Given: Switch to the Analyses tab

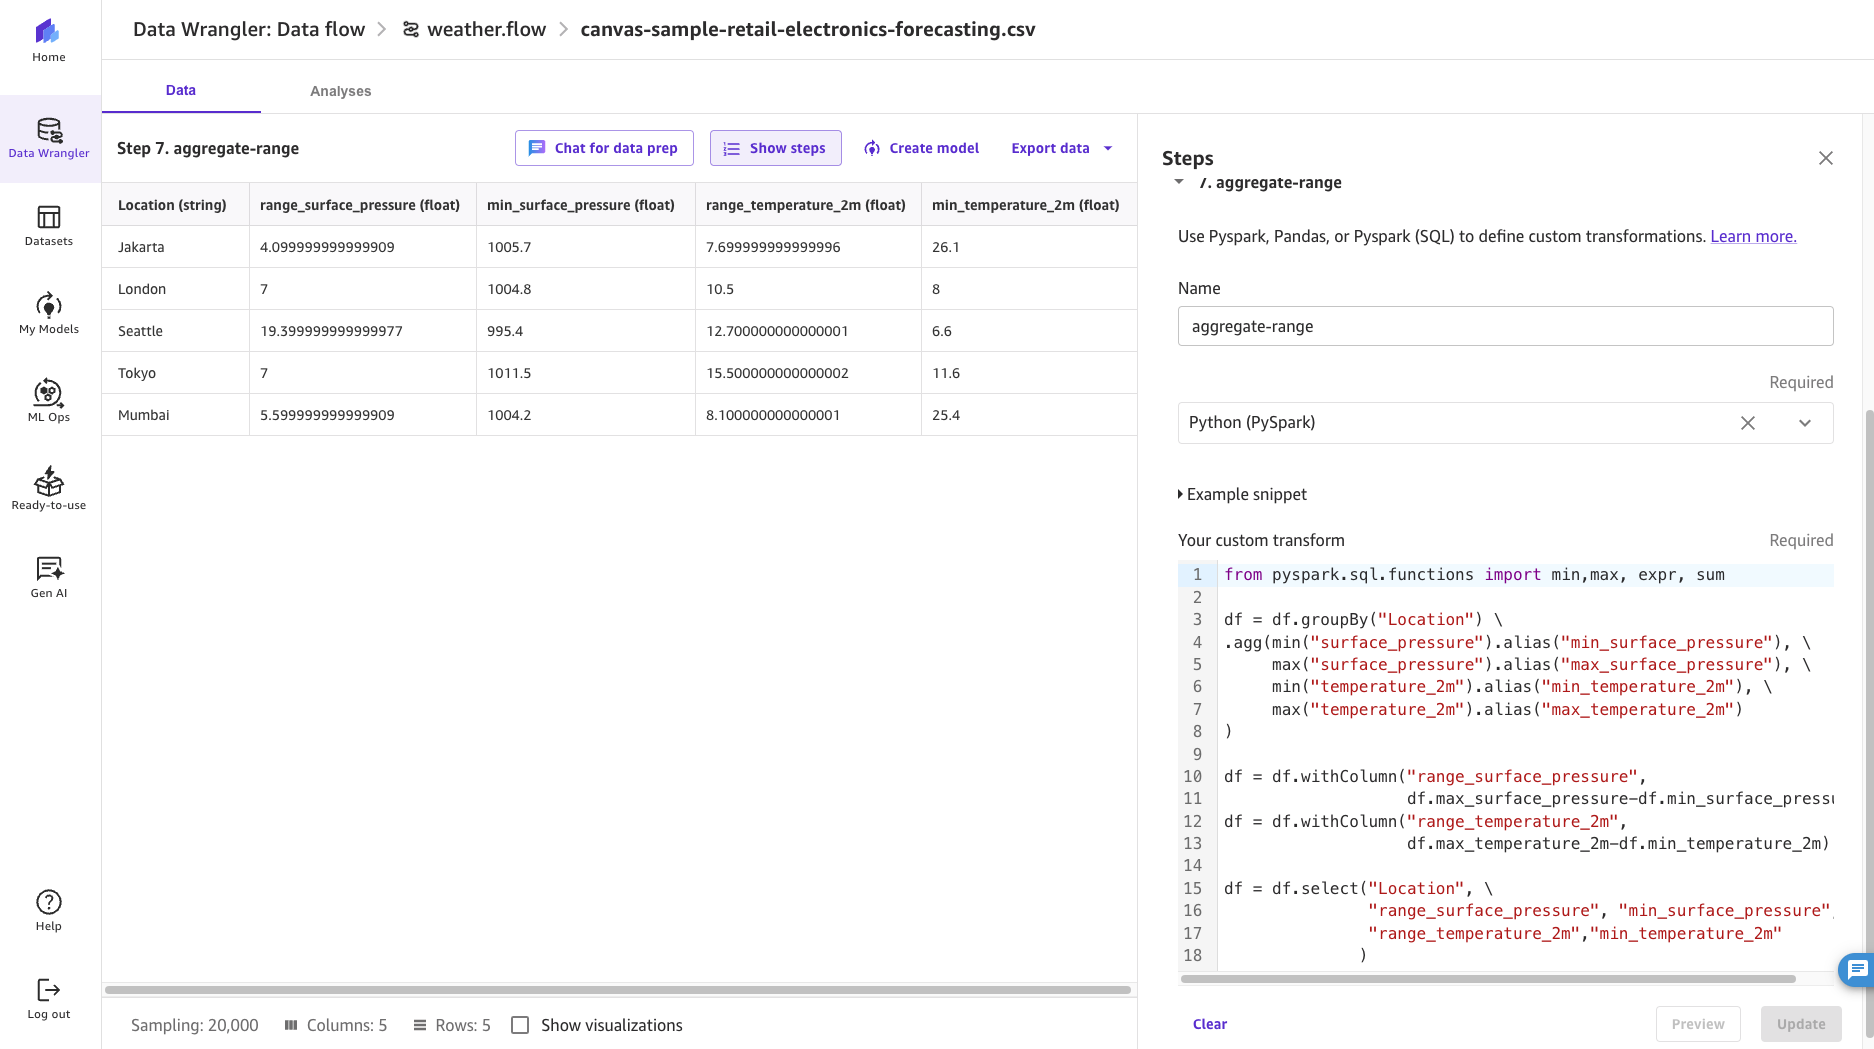Looking at the screenshot, I should (x=340, y=91).
